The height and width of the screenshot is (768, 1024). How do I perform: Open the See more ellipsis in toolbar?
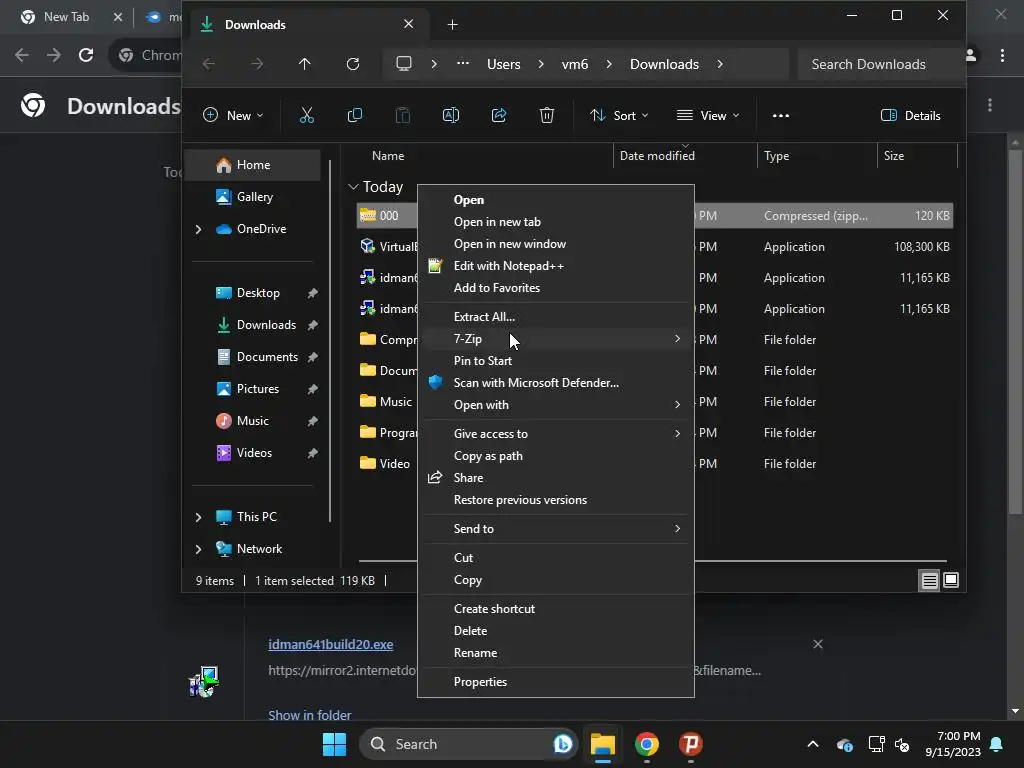point(780,116)
